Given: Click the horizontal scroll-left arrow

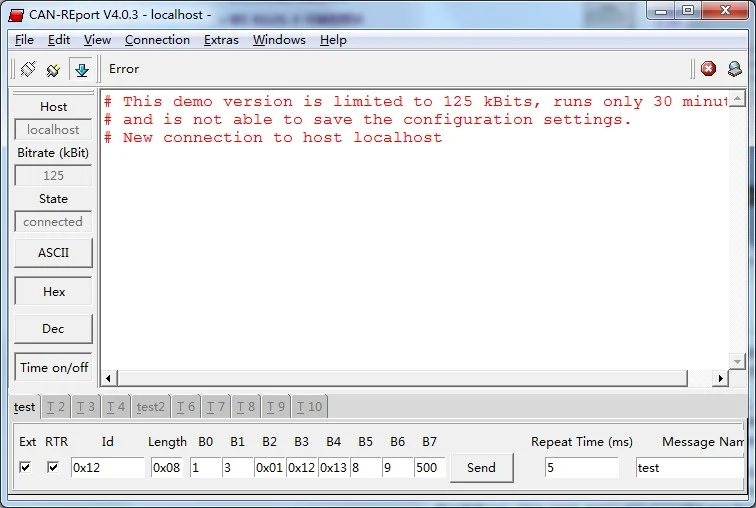Looking at the screenshot, I should coord(108,378).
